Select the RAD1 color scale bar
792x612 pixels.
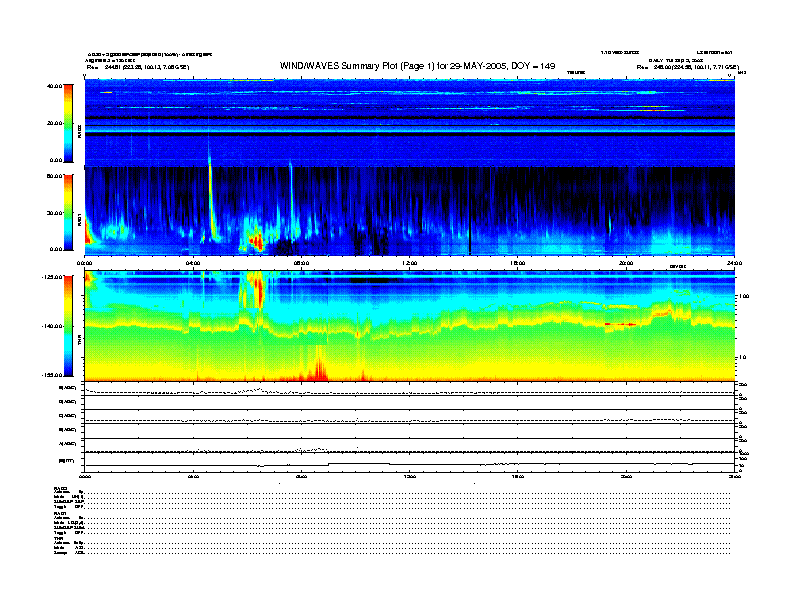point(68,212)
